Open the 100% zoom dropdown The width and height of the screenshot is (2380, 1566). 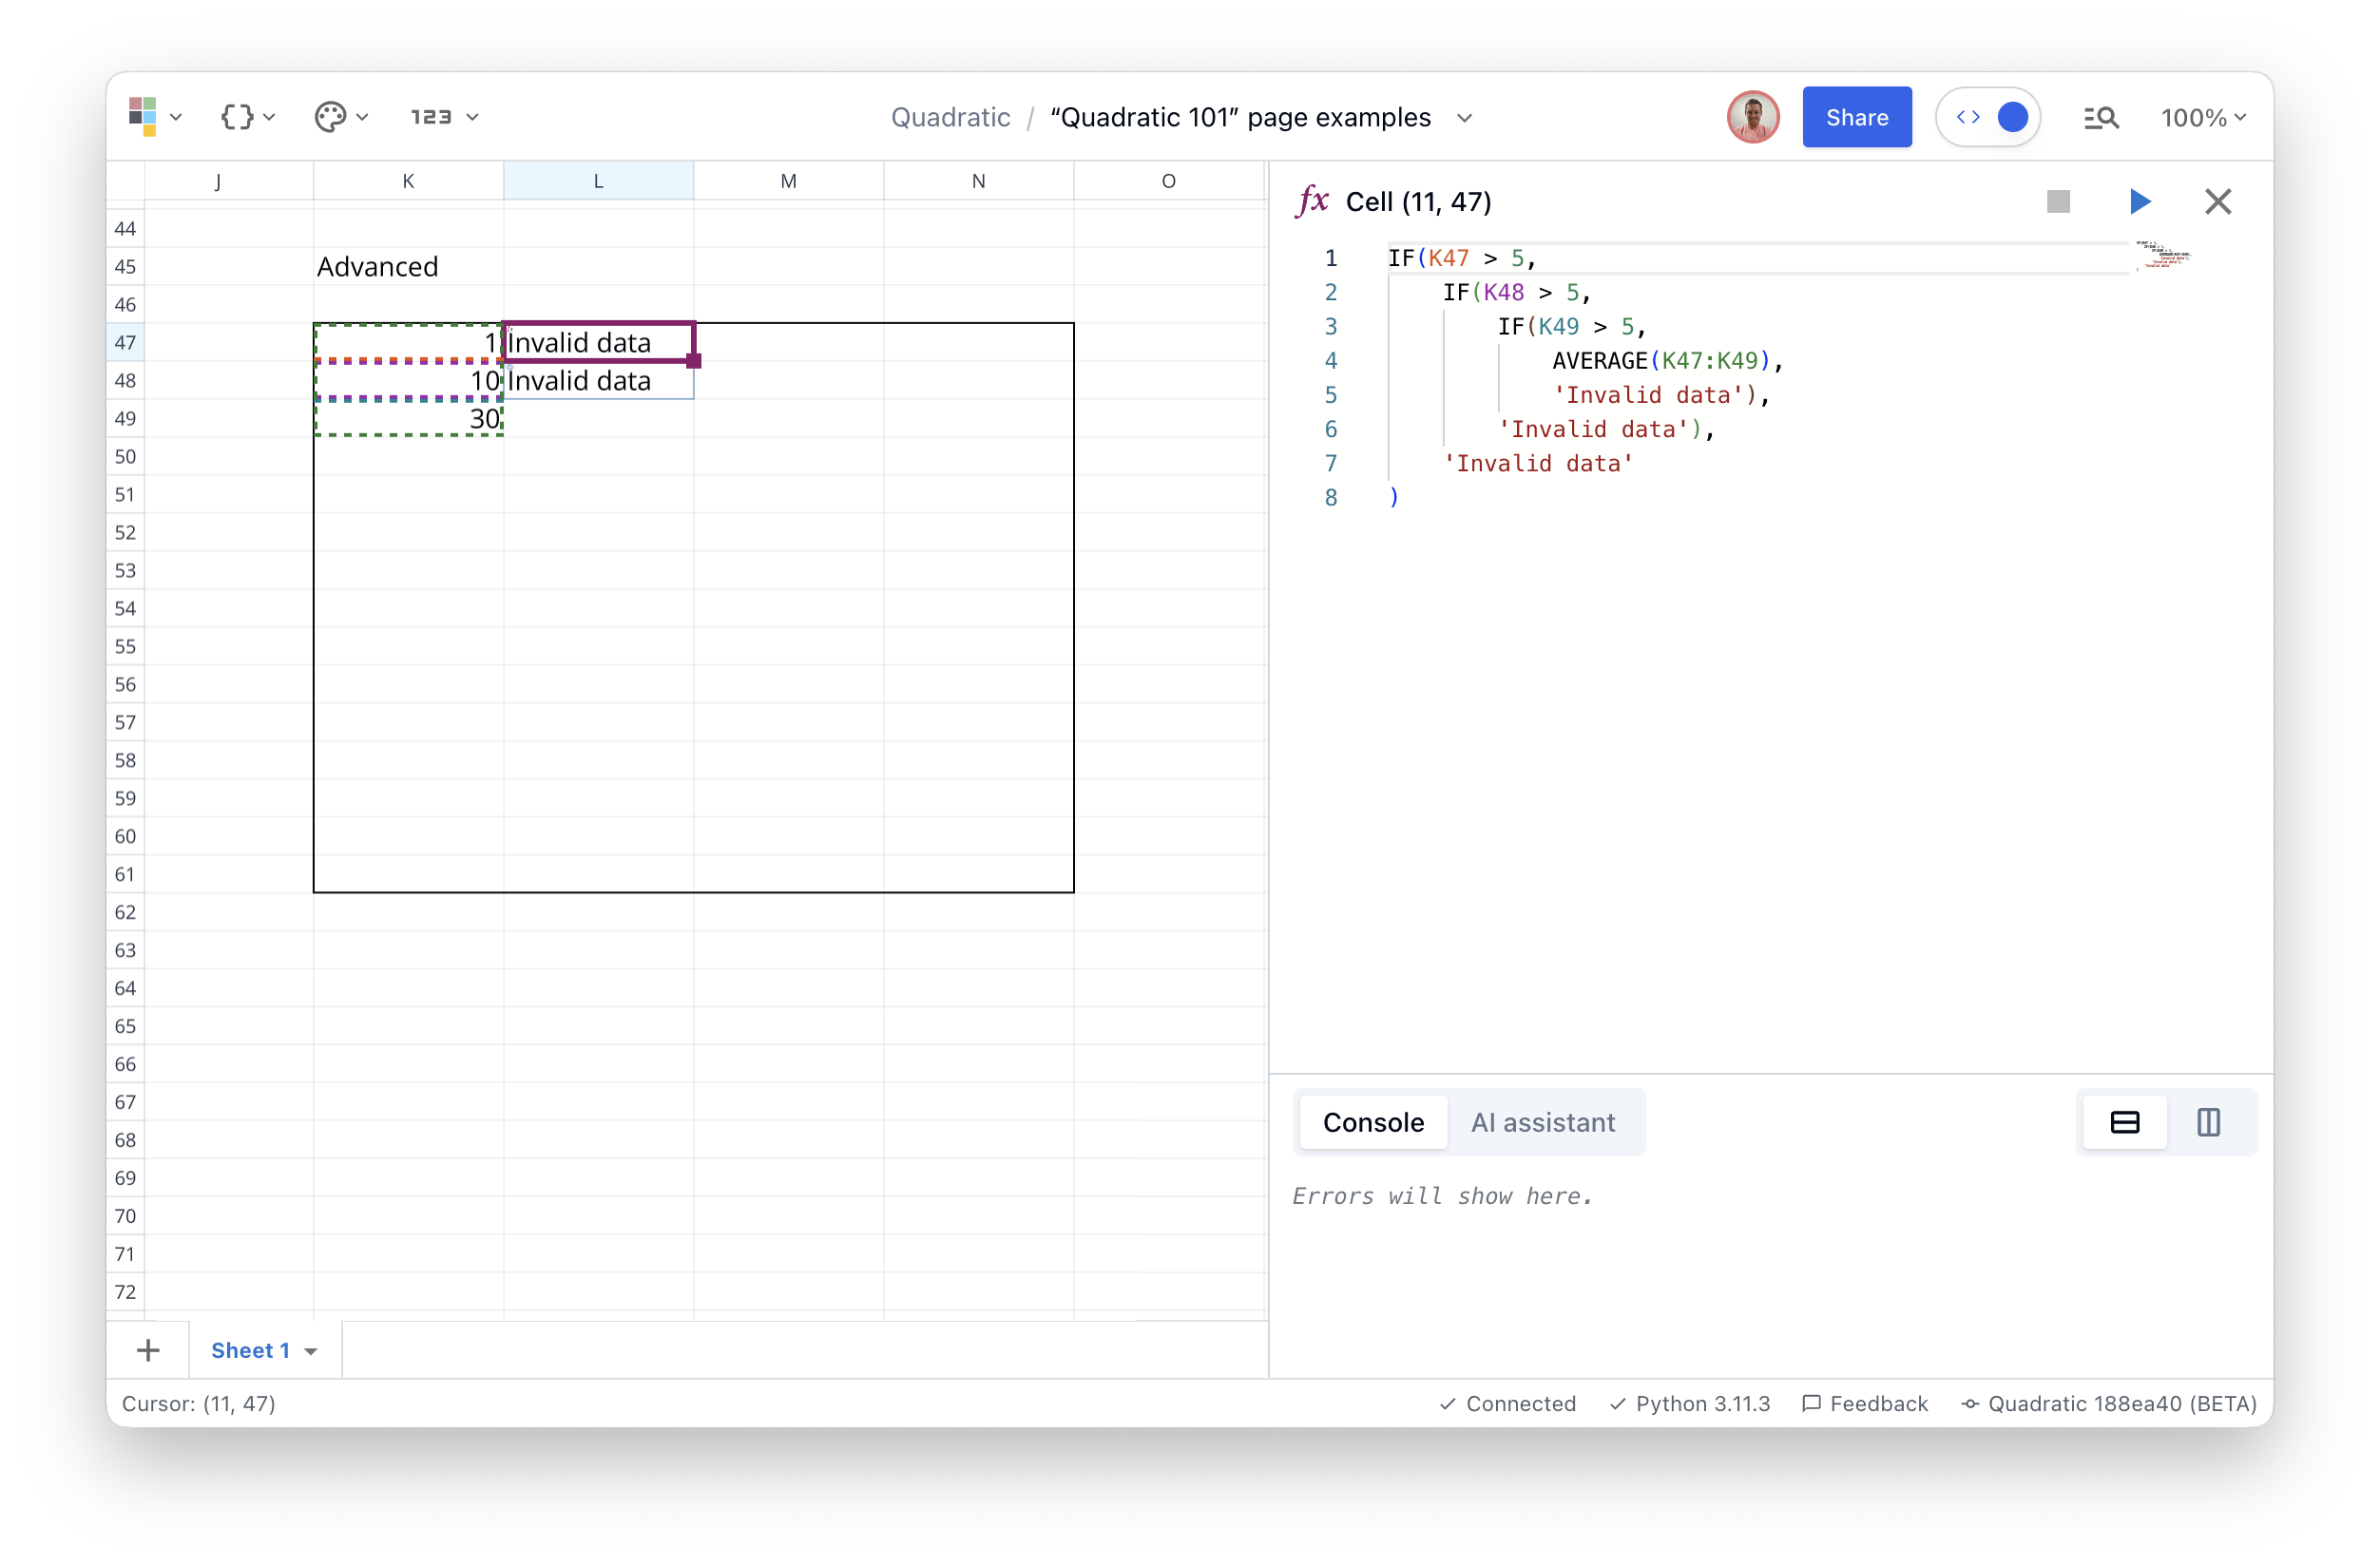click(x=2202, y=117)
